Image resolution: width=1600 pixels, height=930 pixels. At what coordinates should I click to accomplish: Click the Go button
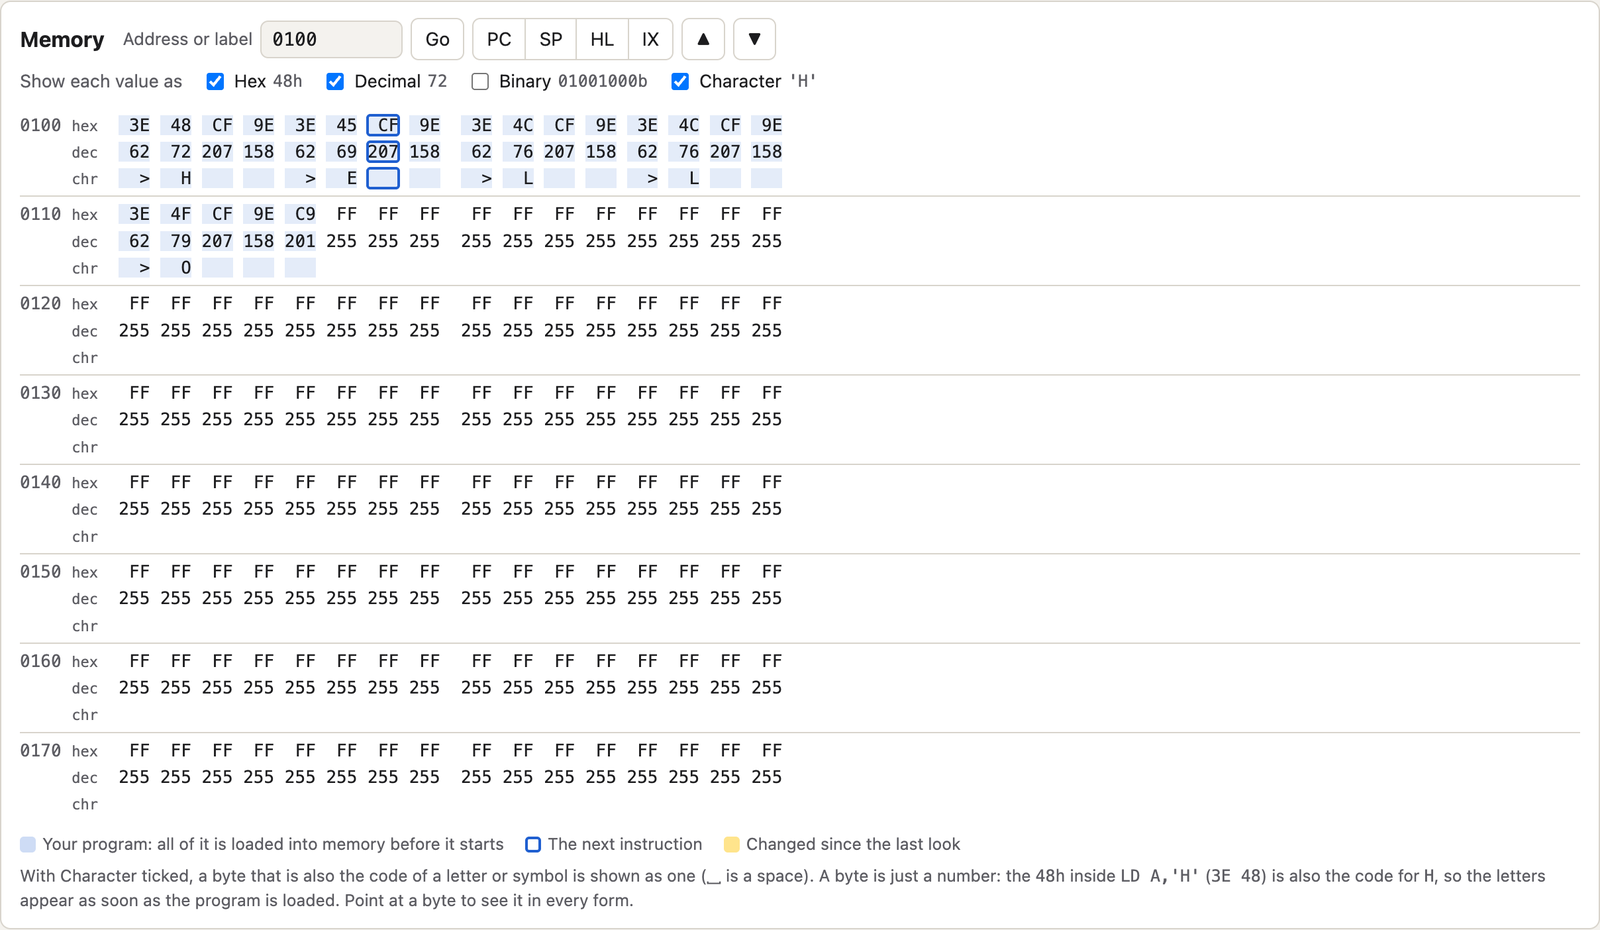coord(437,39)
